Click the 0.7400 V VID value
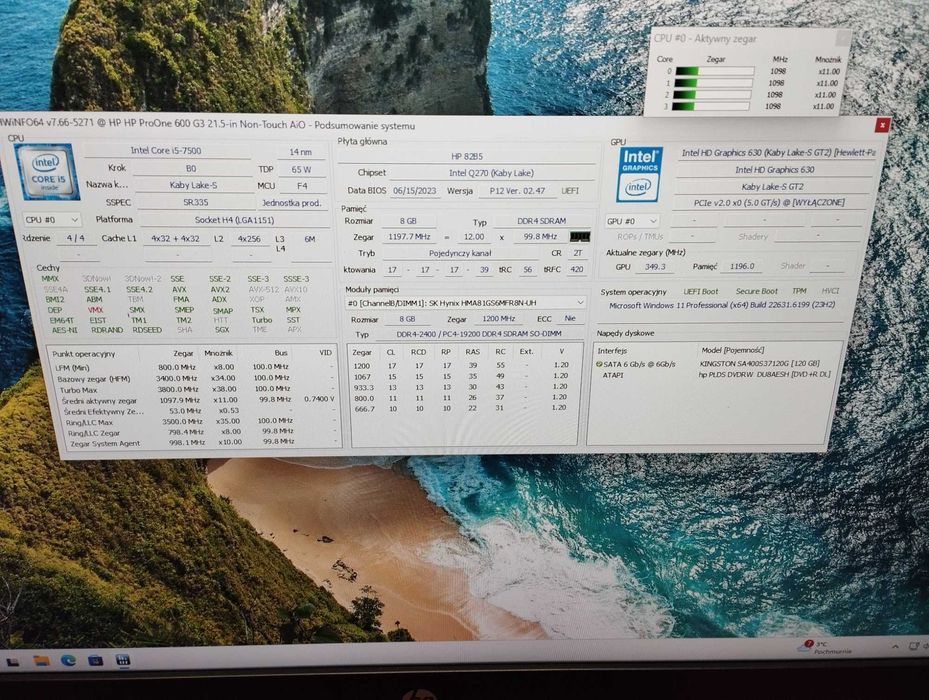Viewport: 929px width, 700px height. coord(319,399)
